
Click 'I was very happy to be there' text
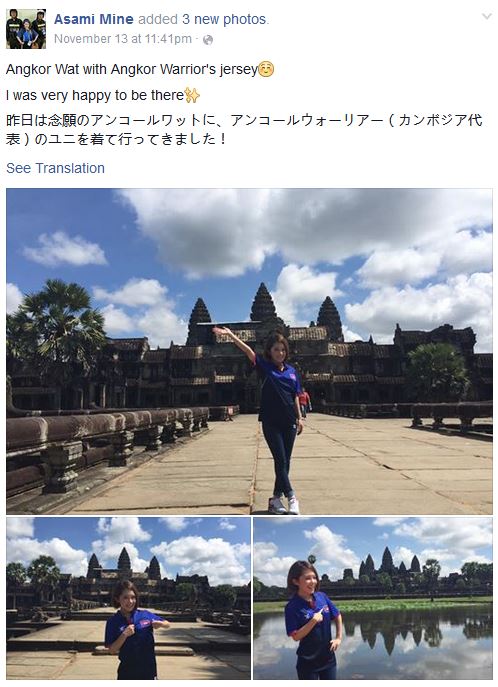coord(95,96)
